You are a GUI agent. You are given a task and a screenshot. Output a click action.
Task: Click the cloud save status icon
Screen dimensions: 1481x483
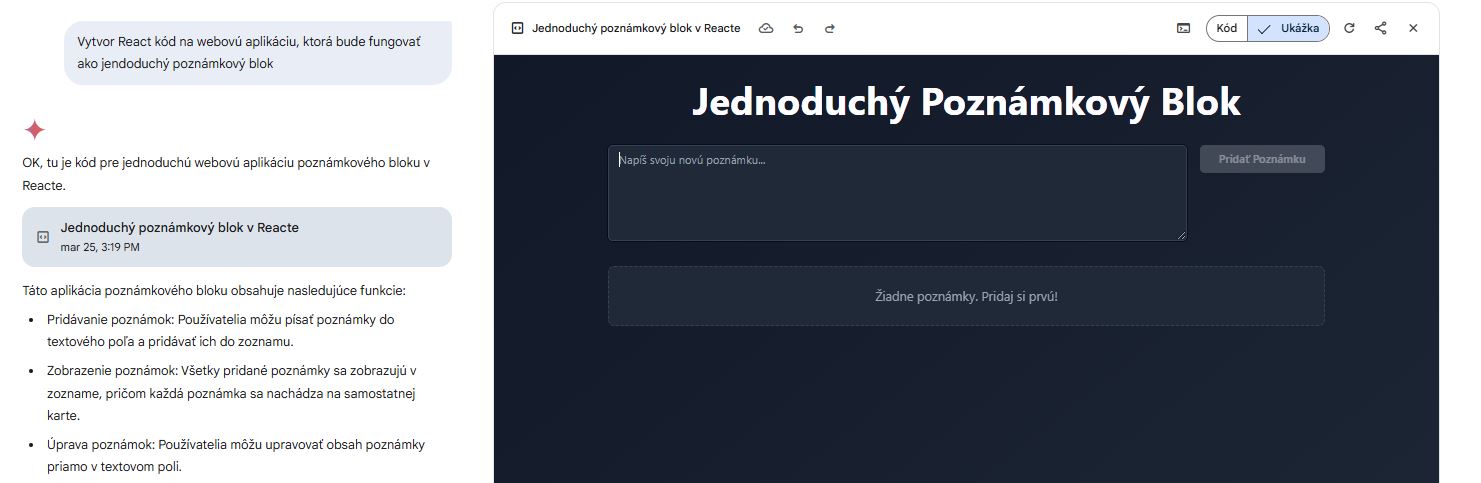(x=766, y=29)
